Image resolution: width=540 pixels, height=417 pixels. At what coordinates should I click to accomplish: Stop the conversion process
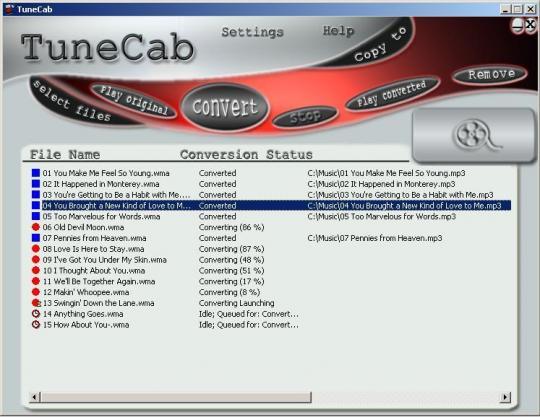(305, 116)
